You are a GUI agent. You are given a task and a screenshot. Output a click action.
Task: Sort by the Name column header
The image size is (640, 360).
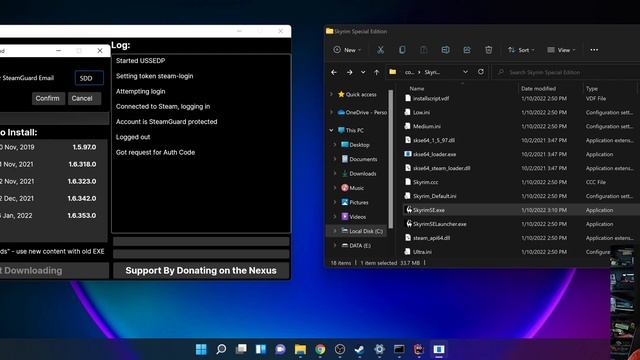pyautogui.click(x=417, y=88)
